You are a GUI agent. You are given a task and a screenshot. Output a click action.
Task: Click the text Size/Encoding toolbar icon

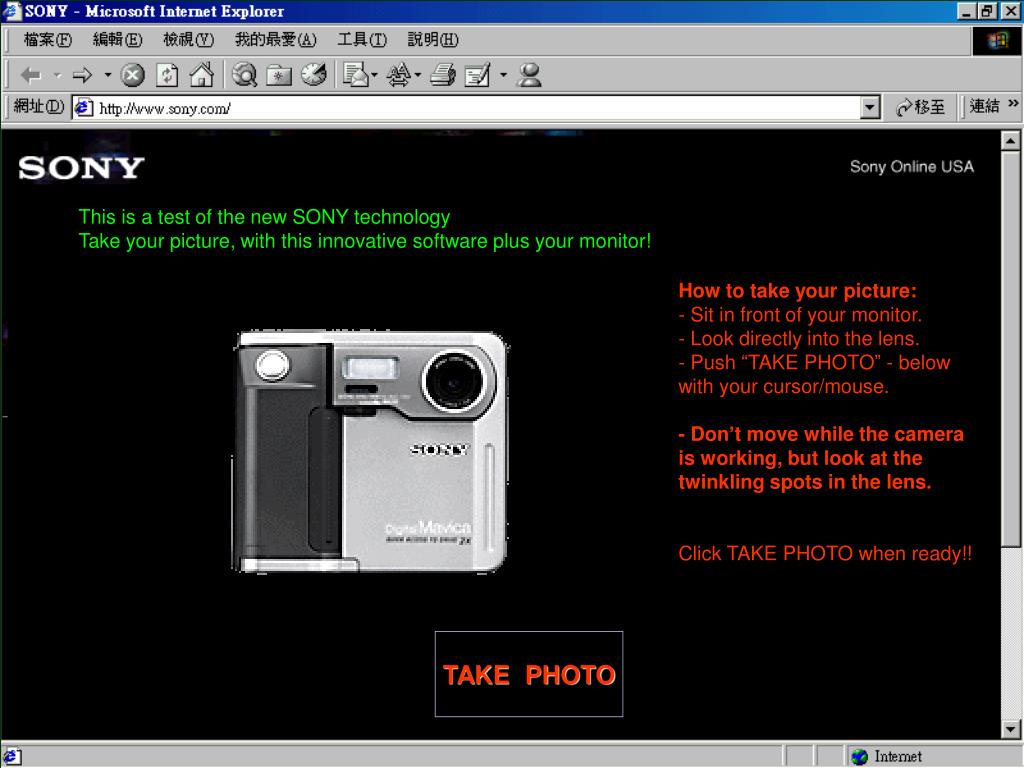click(x=398, y=75)
